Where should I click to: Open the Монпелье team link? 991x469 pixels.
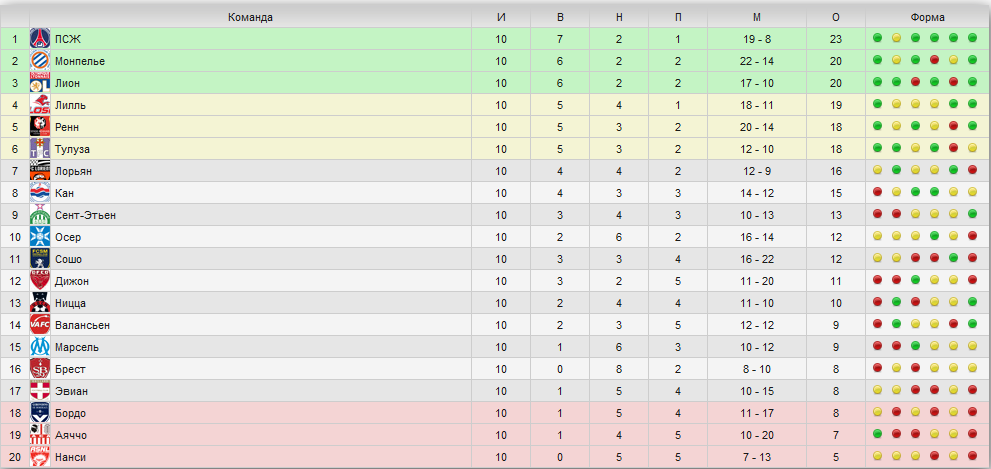tap(80, 62)
